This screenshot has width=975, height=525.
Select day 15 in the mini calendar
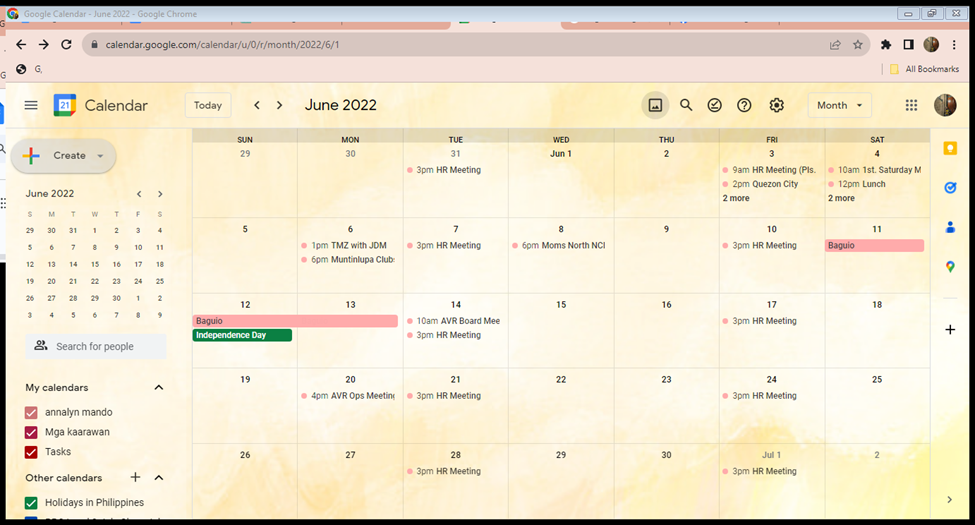pyautogui.click(x=95, y=264)
